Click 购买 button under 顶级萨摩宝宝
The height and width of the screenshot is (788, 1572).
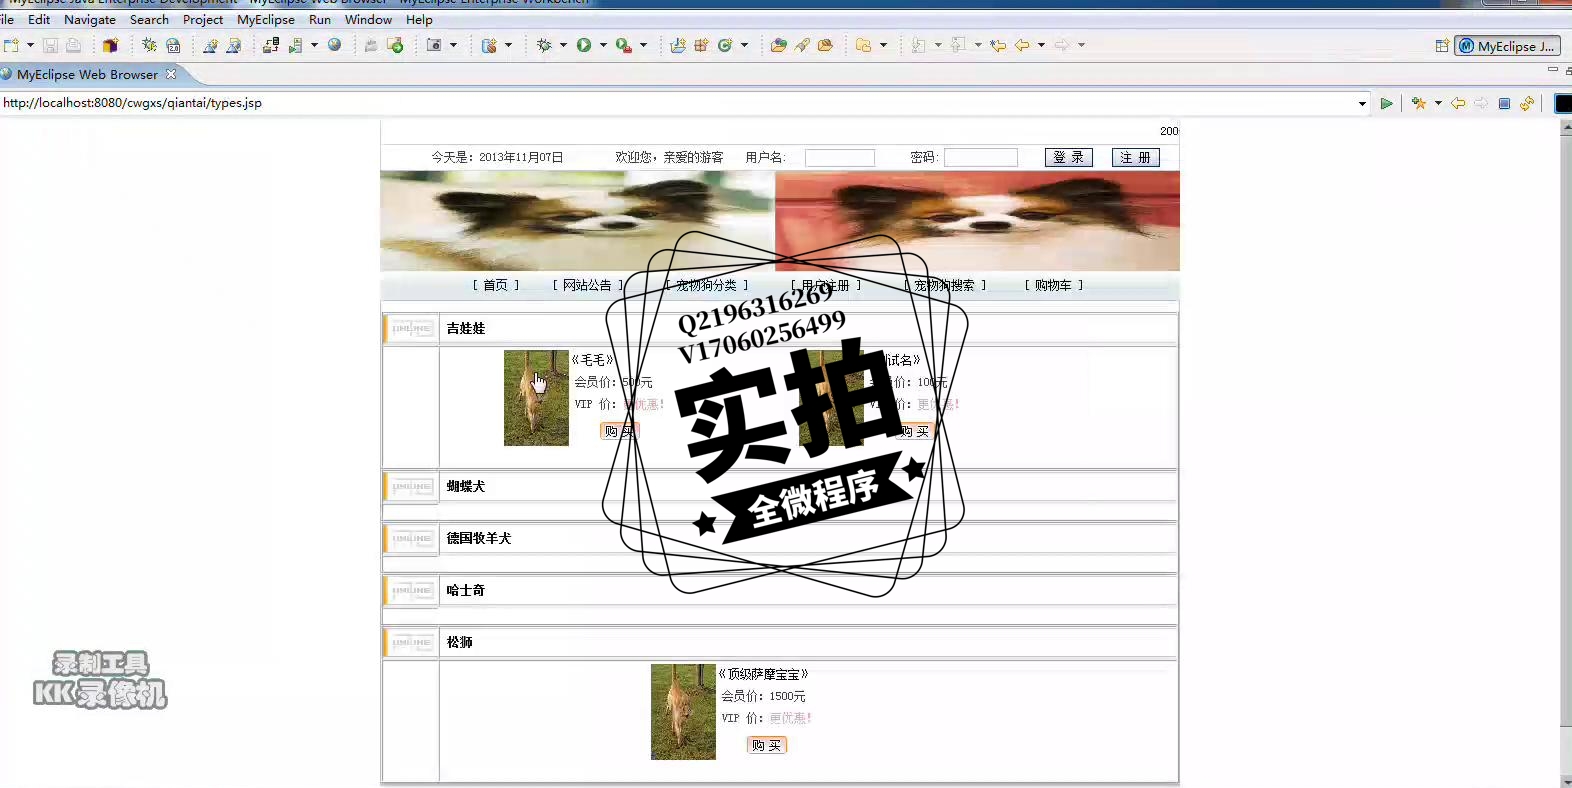(x=767, y=745)
